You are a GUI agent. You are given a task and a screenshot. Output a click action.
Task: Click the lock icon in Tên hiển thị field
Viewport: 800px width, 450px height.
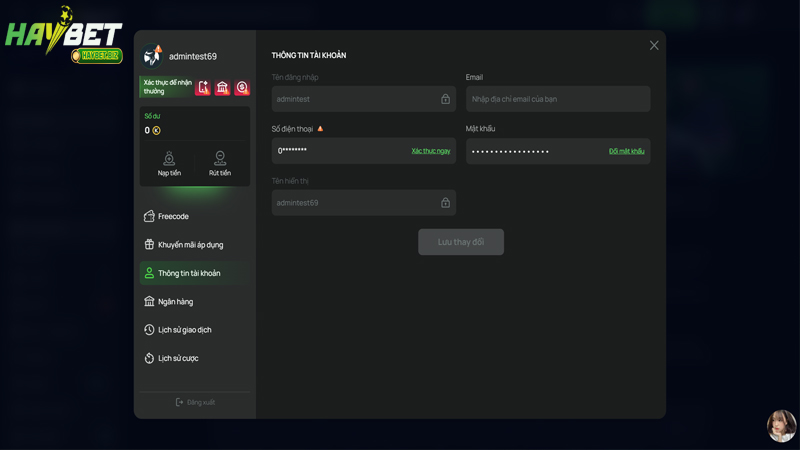(x=445, y=203)
